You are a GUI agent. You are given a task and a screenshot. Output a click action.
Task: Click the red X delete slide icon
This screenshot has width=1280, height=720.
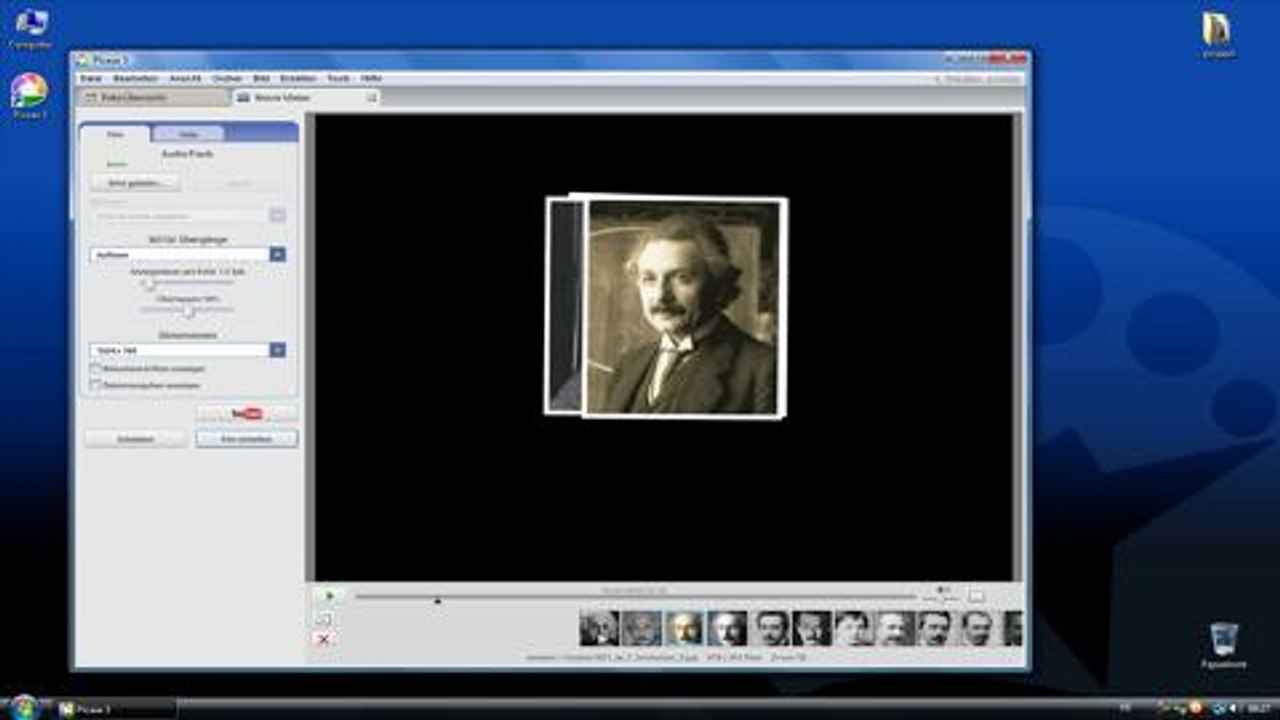coord(324,638)
